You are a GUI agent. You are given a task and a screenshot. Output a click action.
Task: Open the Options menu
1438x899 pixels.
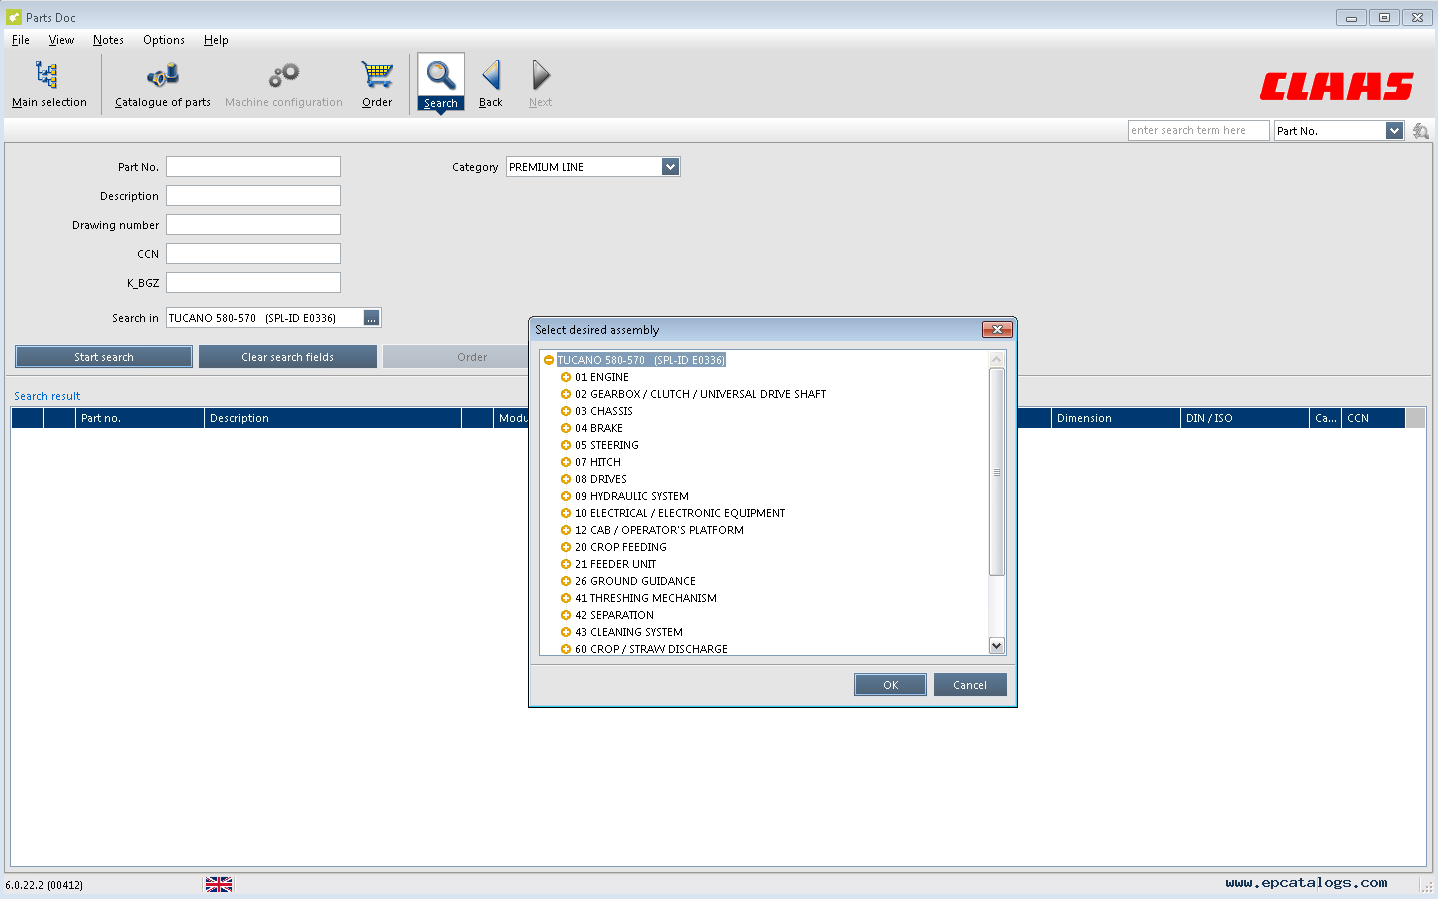pos(164,40)
